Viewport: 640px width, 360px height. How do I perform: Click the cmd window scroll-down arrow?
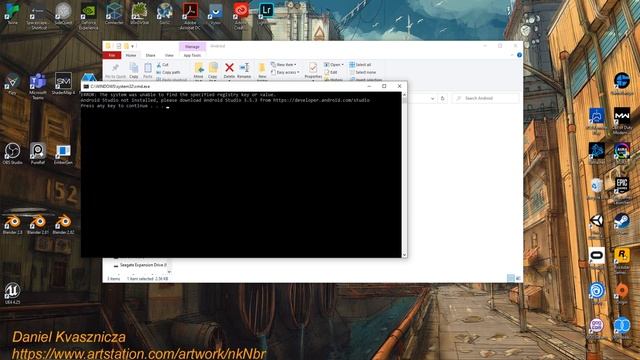(x=404, y=255)
